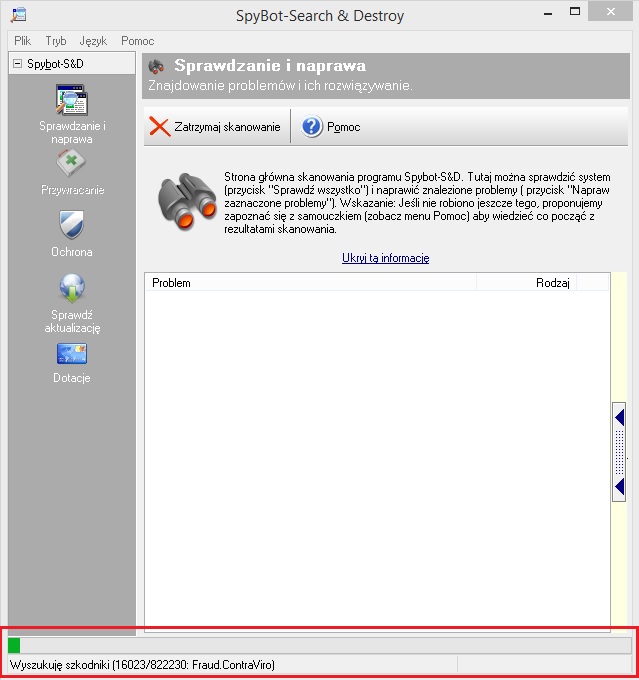Click the Sprawdź aktualizację globe icon
Viewport: 639px width, 680px height.
[x=72, y=288]
